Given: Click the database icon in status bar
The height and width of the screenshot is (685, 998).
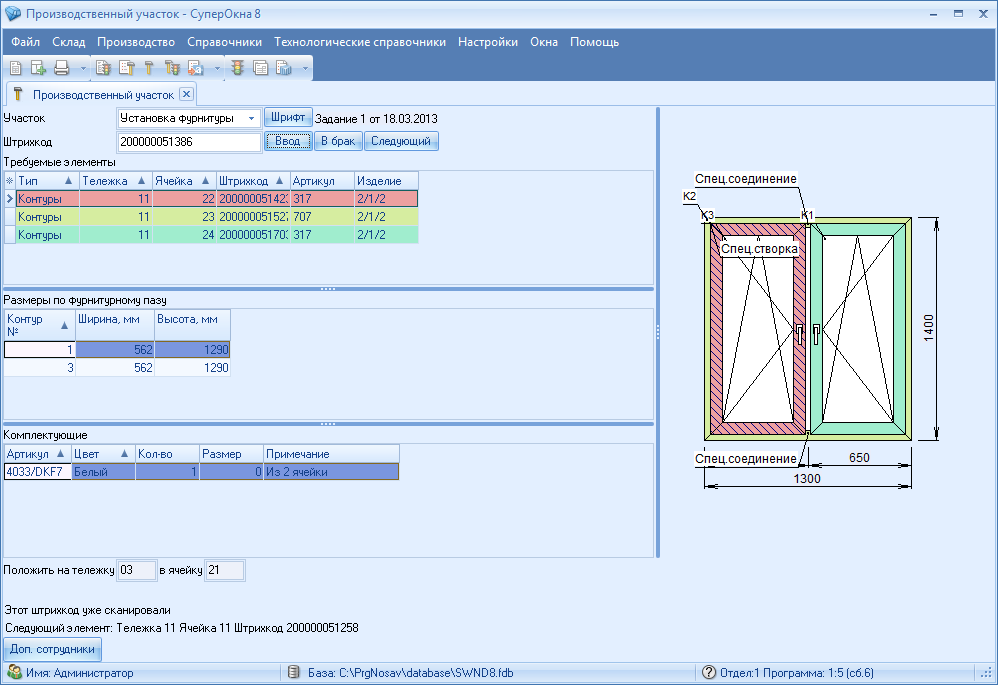Looking at the screenshot, I should click(293, 672).
